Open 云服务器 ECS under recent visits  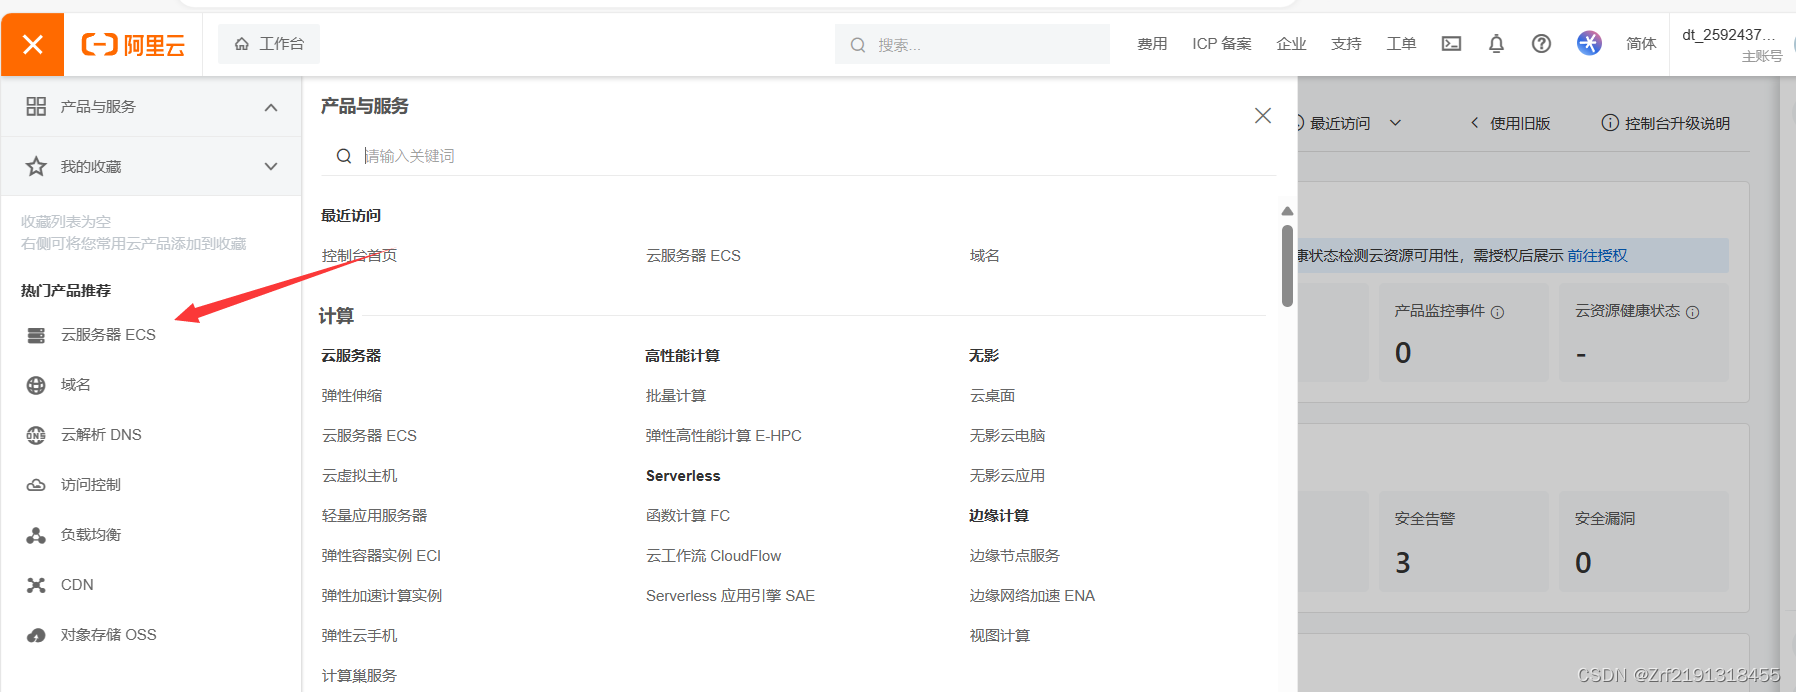point(693,256)
